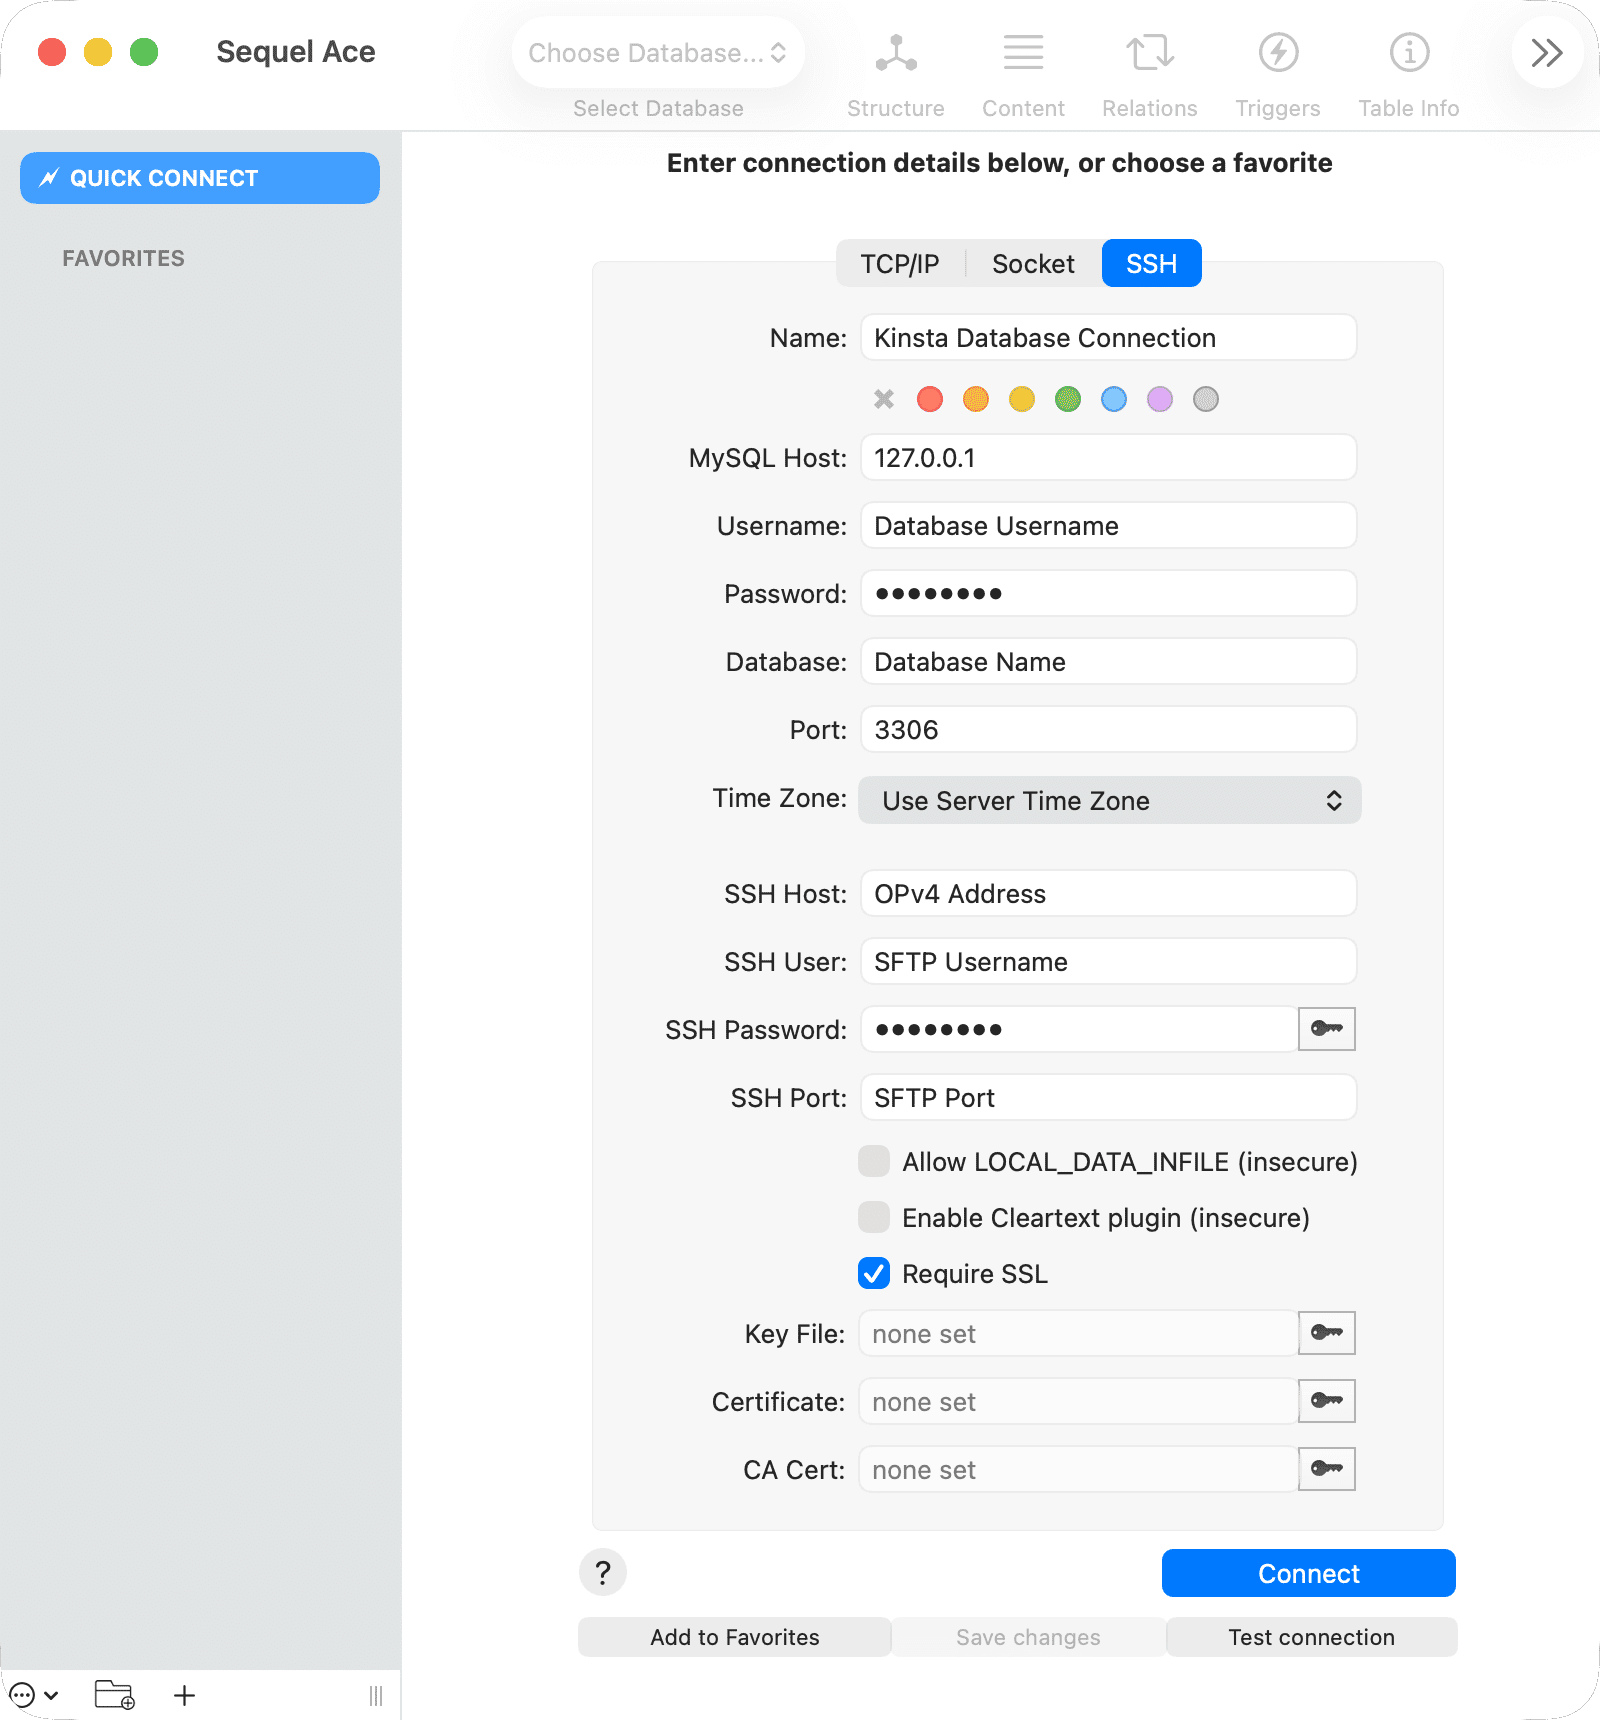Focus the Username field

(x=1108, y=526)
